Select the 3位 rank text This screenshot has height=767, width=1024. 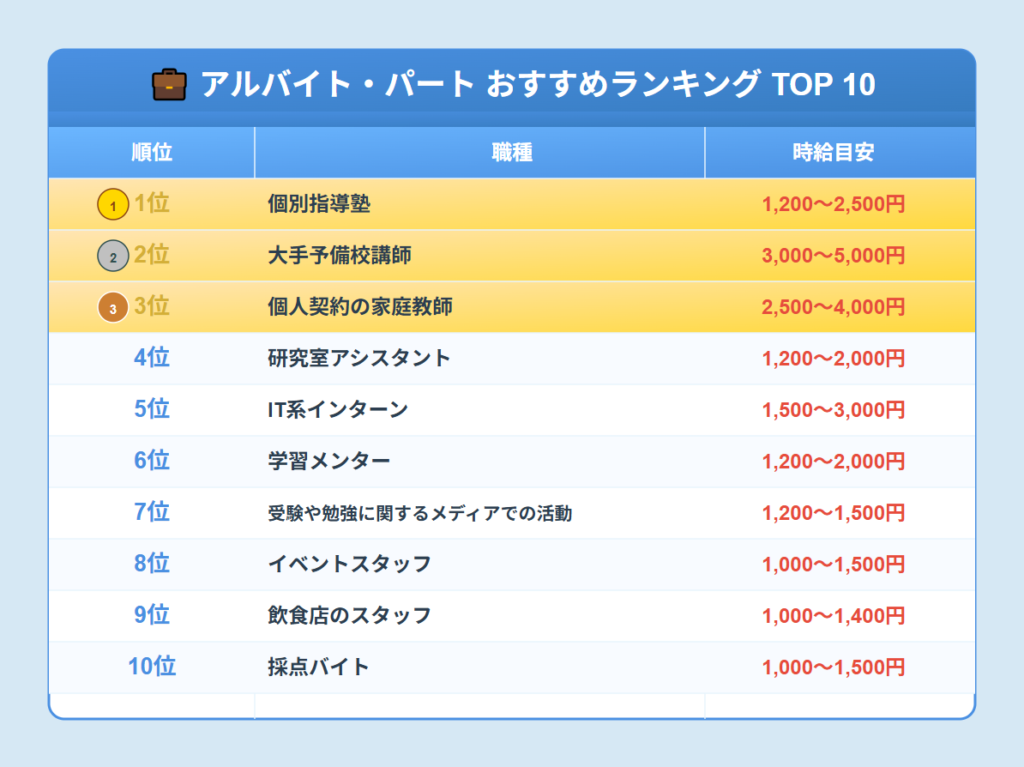[152, 306]
